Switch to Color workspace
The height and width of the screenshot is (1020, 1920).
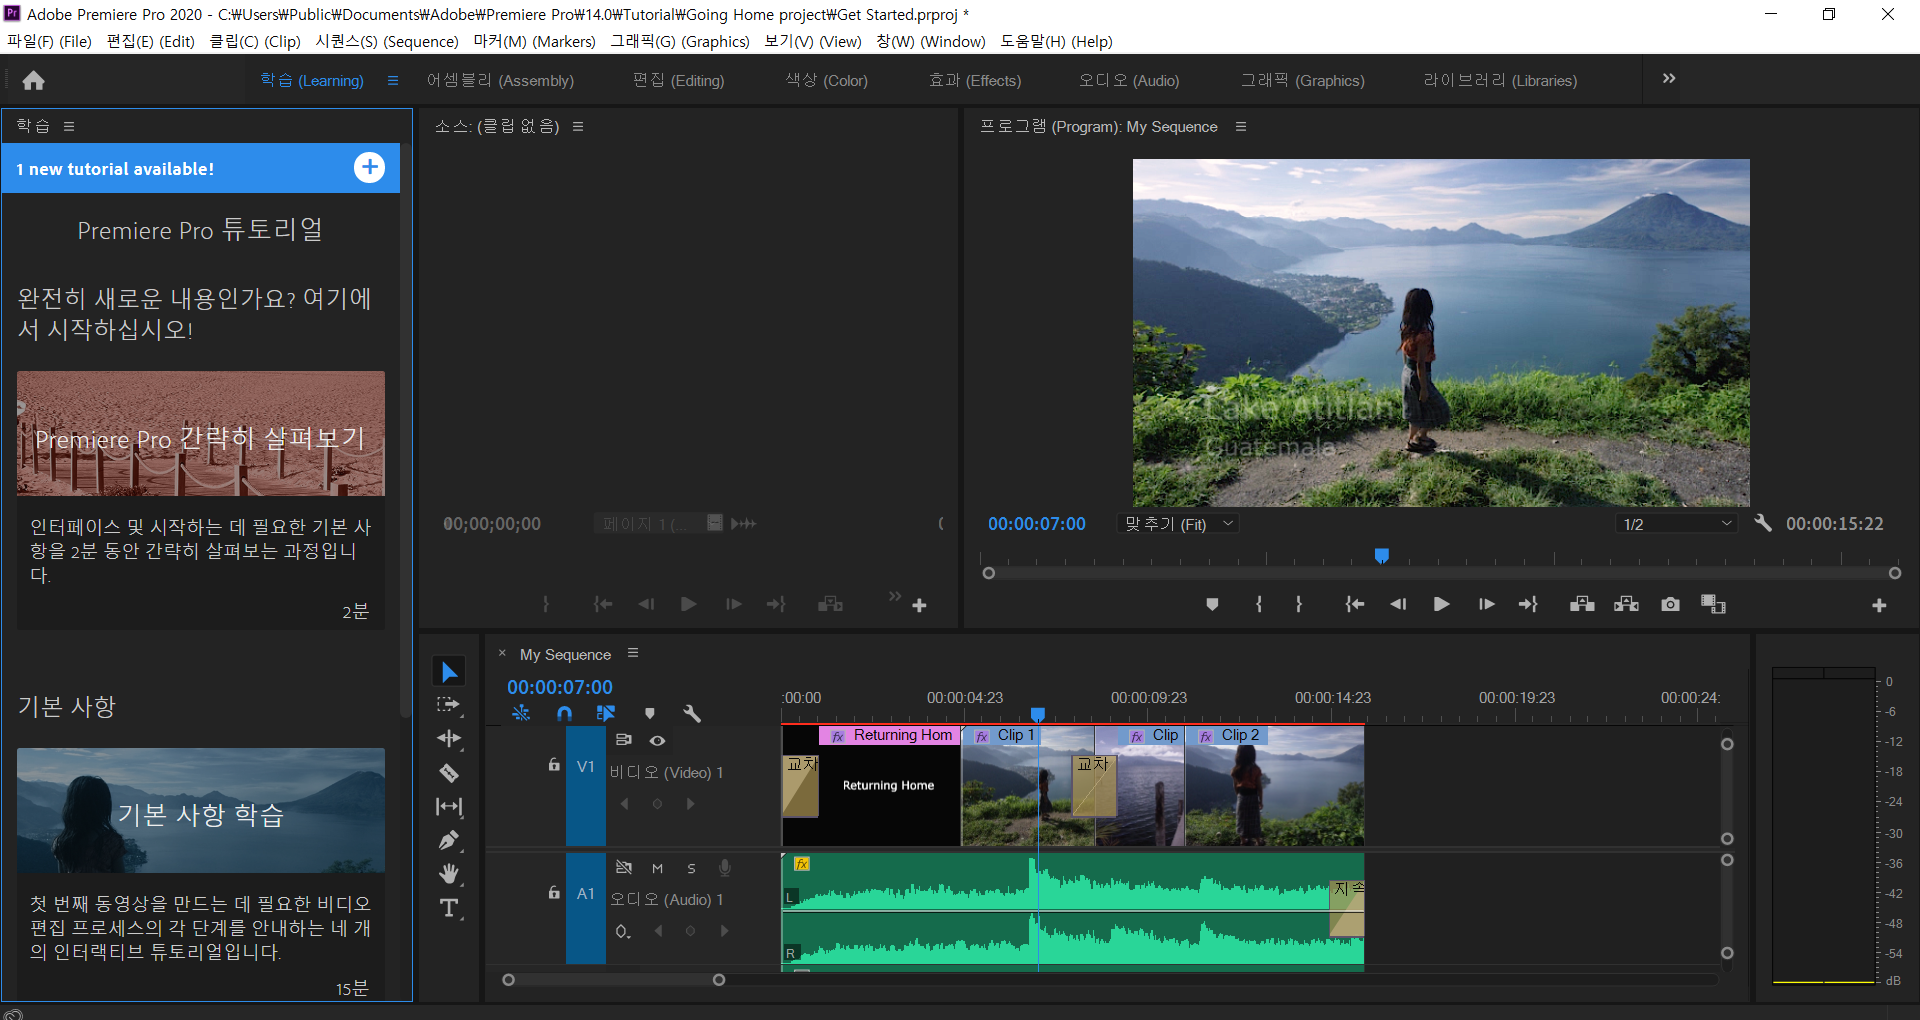tap(826, 80)
